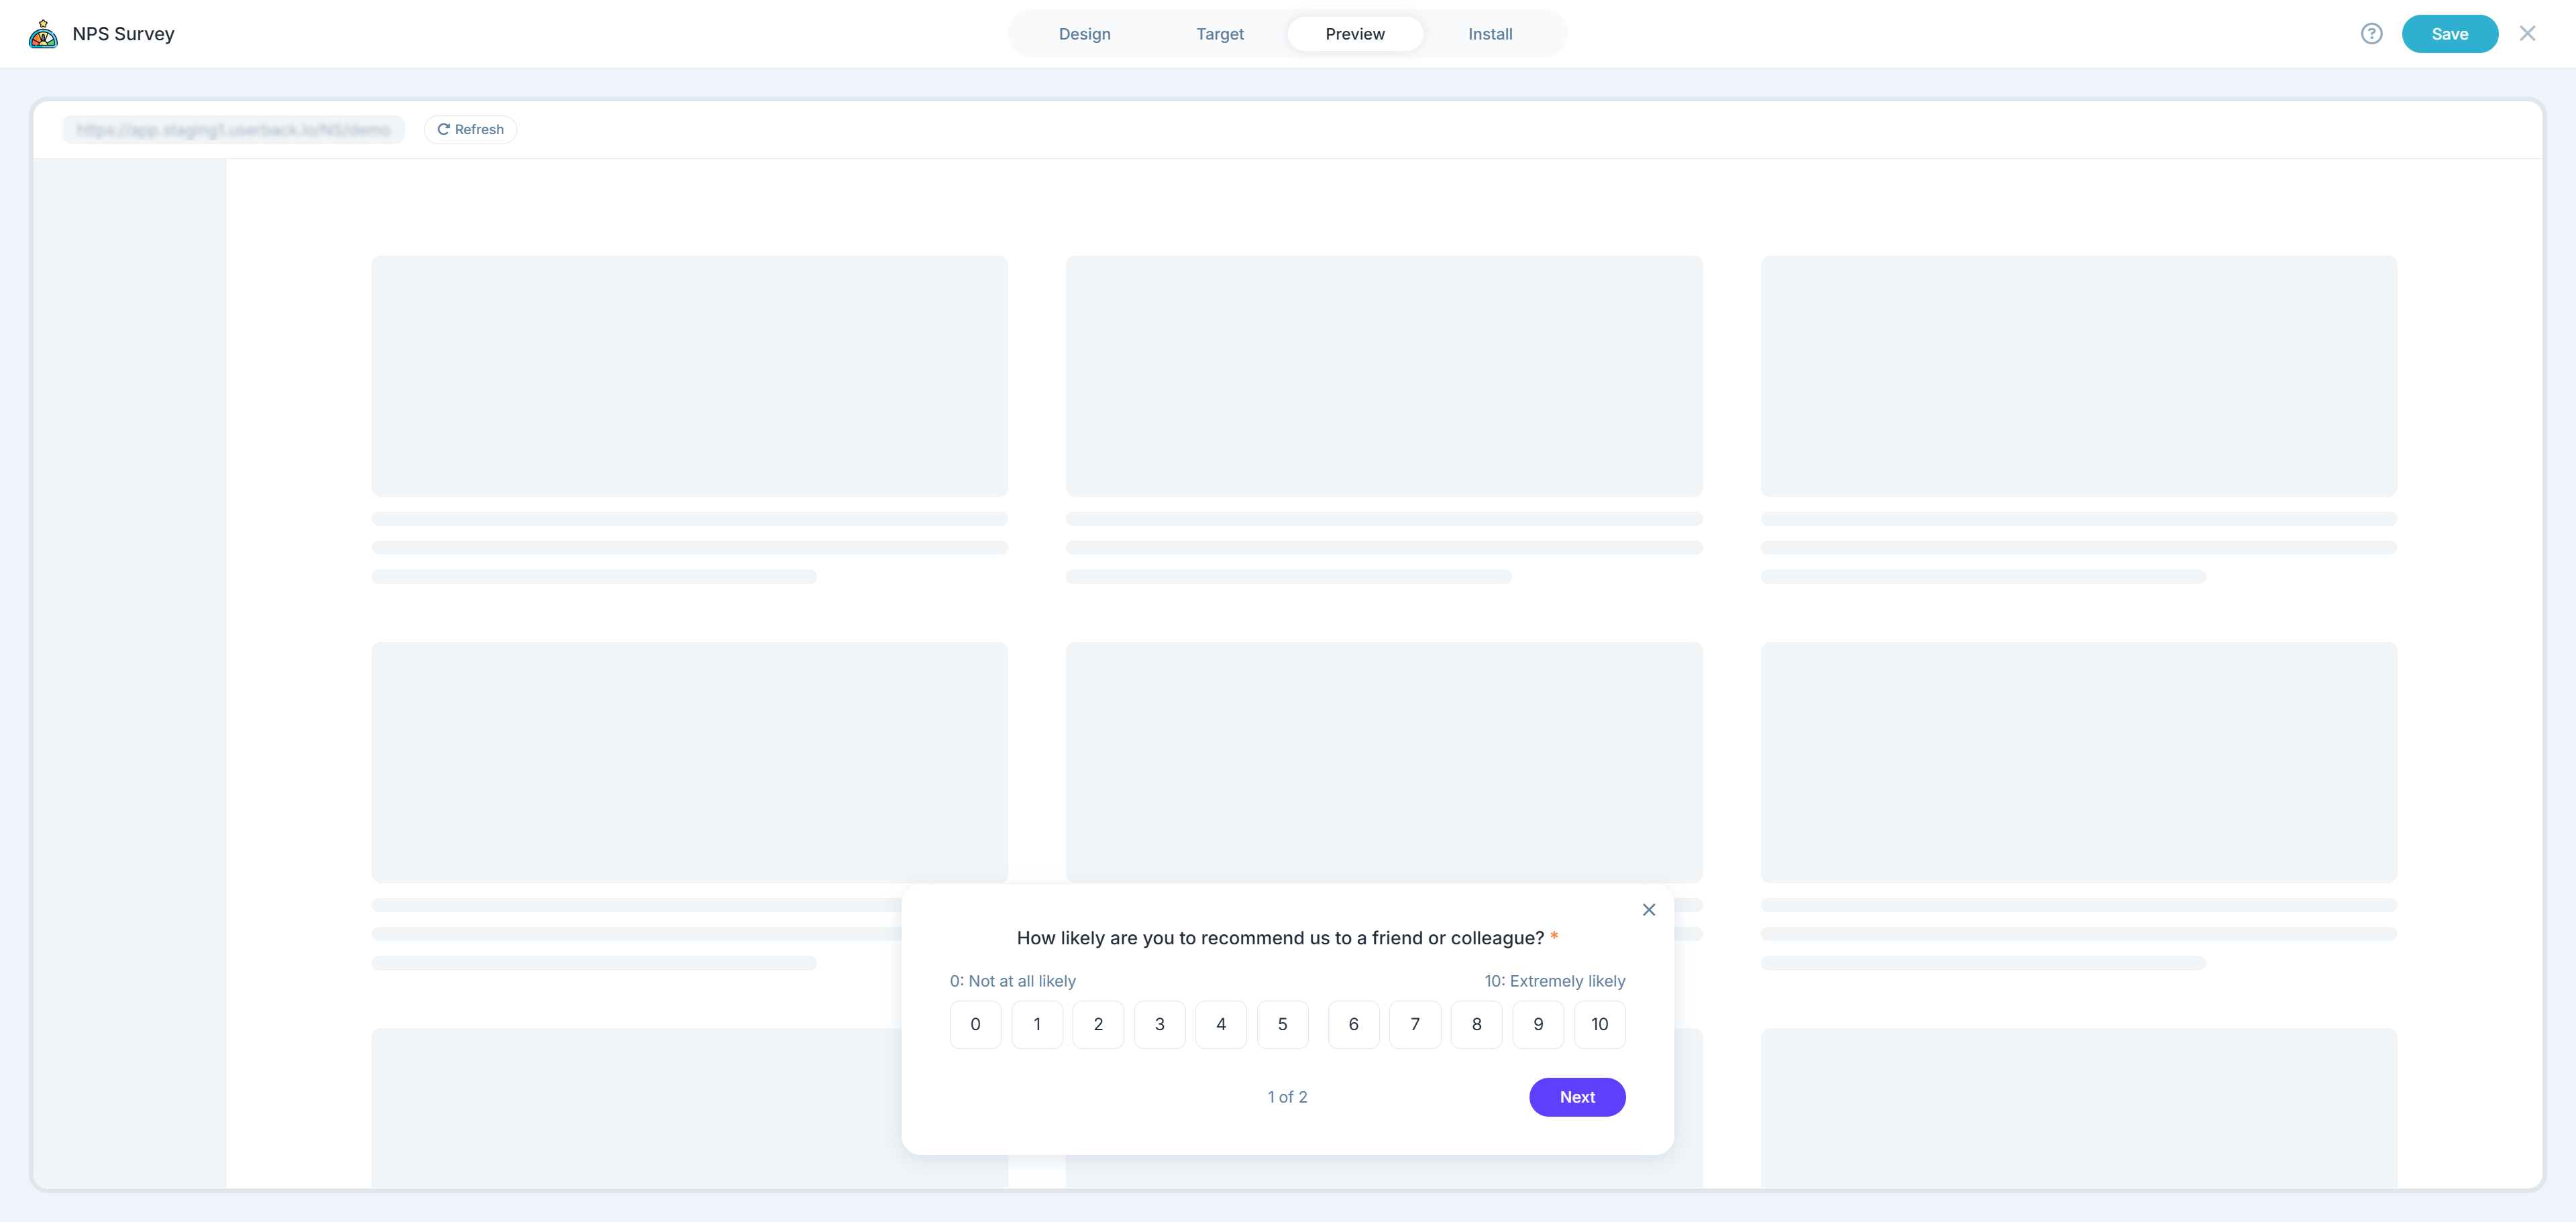Click rating 1 on the NPS scale
The image size is (2576, 1222).
coord(1036,1024)
